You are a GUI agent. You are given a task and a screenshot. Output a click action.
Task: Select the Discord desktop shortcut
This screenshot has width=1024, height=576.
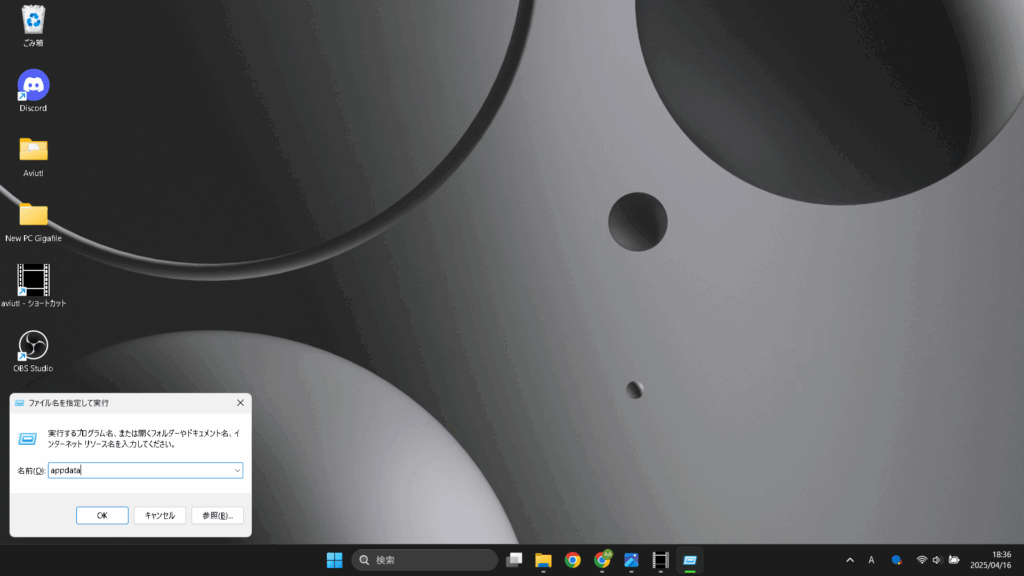(x=33, y=86)
